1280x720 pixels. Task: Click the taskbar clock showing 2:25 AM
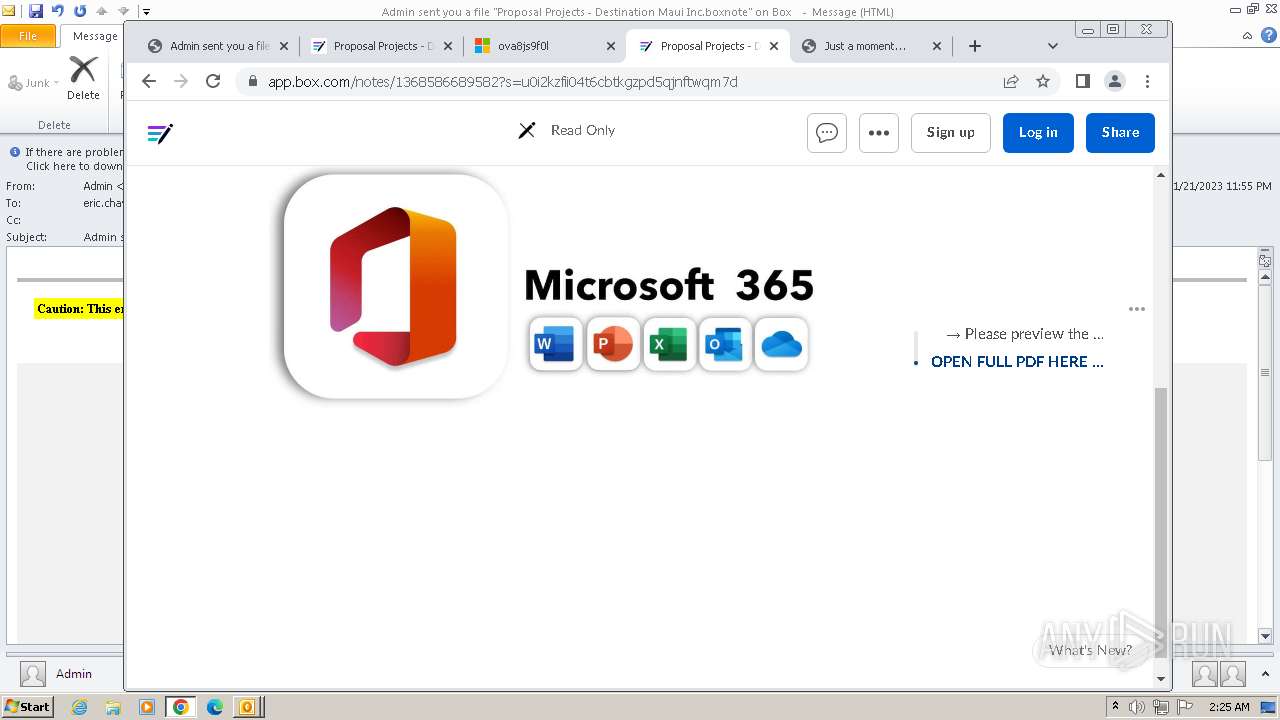tap(1229, 707)
